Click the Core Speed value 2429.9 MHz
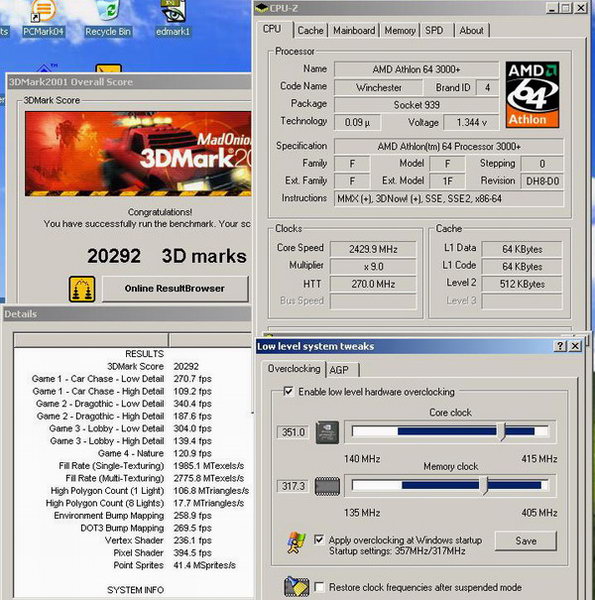This screenshot has width=595, height=600. pos(373,249)
